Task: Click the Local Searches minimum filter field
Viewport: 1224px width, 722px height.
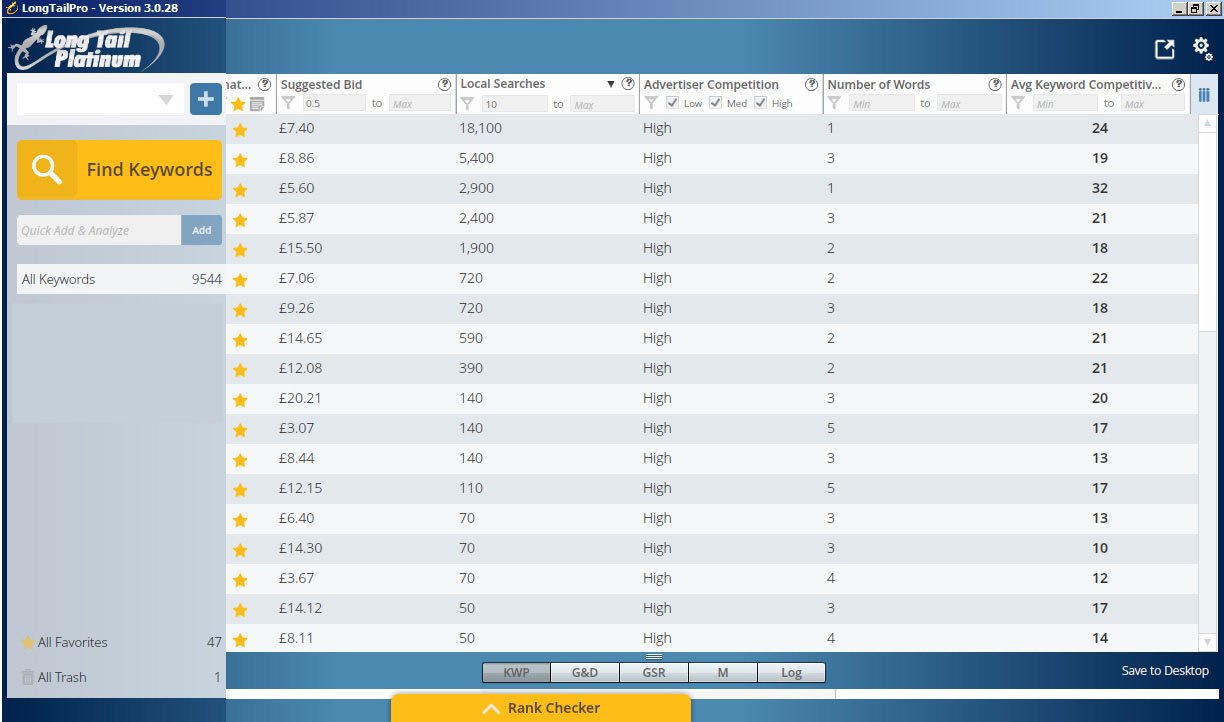Action: point(514,104)
